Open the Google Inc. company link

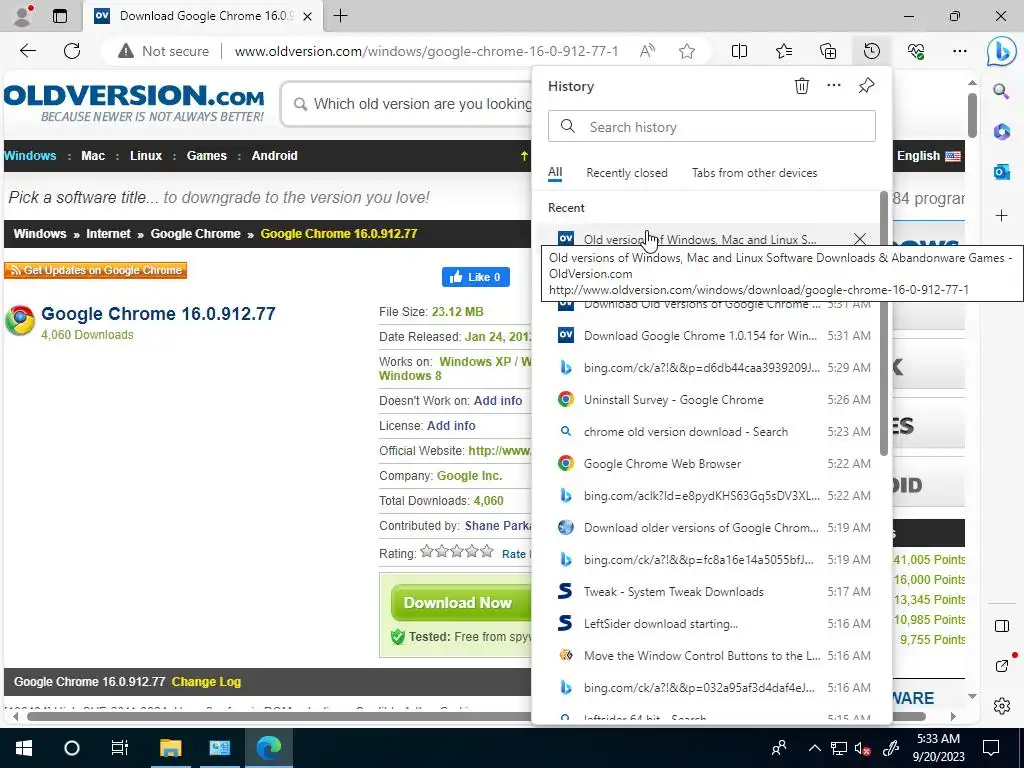pyautogui.click(x=470, y=475)
